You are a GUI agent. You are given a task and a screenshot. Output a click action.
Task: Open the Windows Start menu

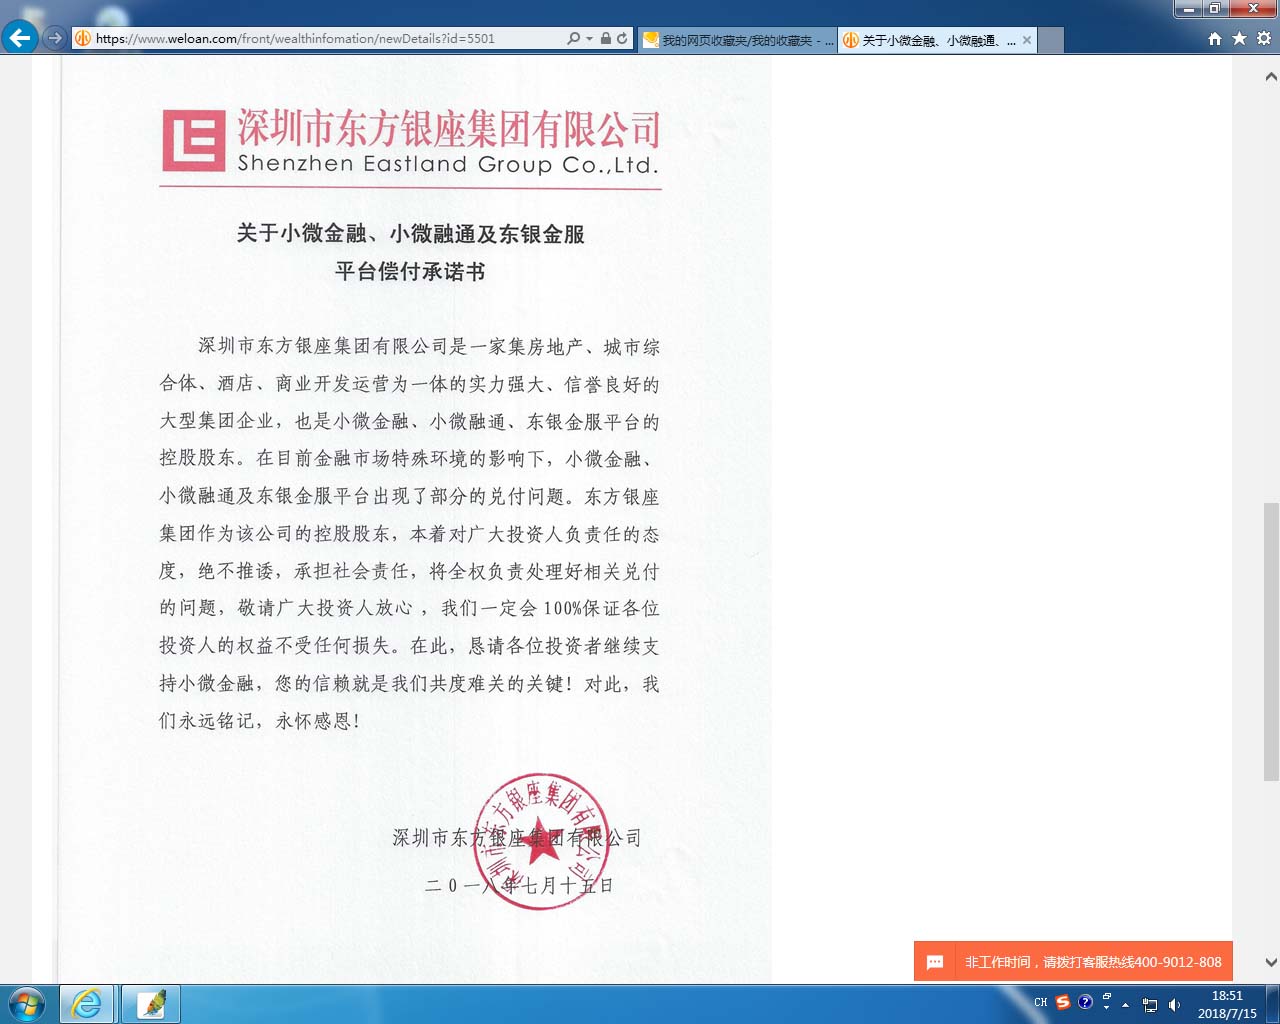tap(27, 1003)
